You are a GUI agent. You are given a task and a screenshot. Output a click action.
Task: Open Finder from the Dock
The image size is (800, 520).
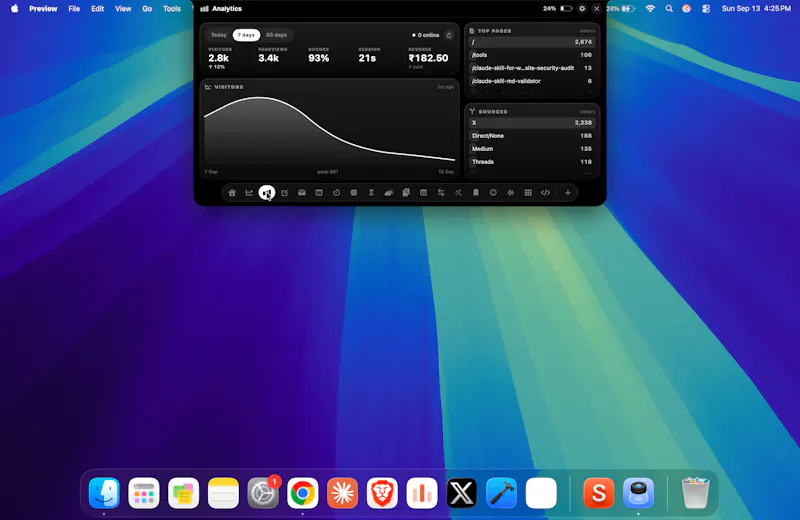point(104,493)
